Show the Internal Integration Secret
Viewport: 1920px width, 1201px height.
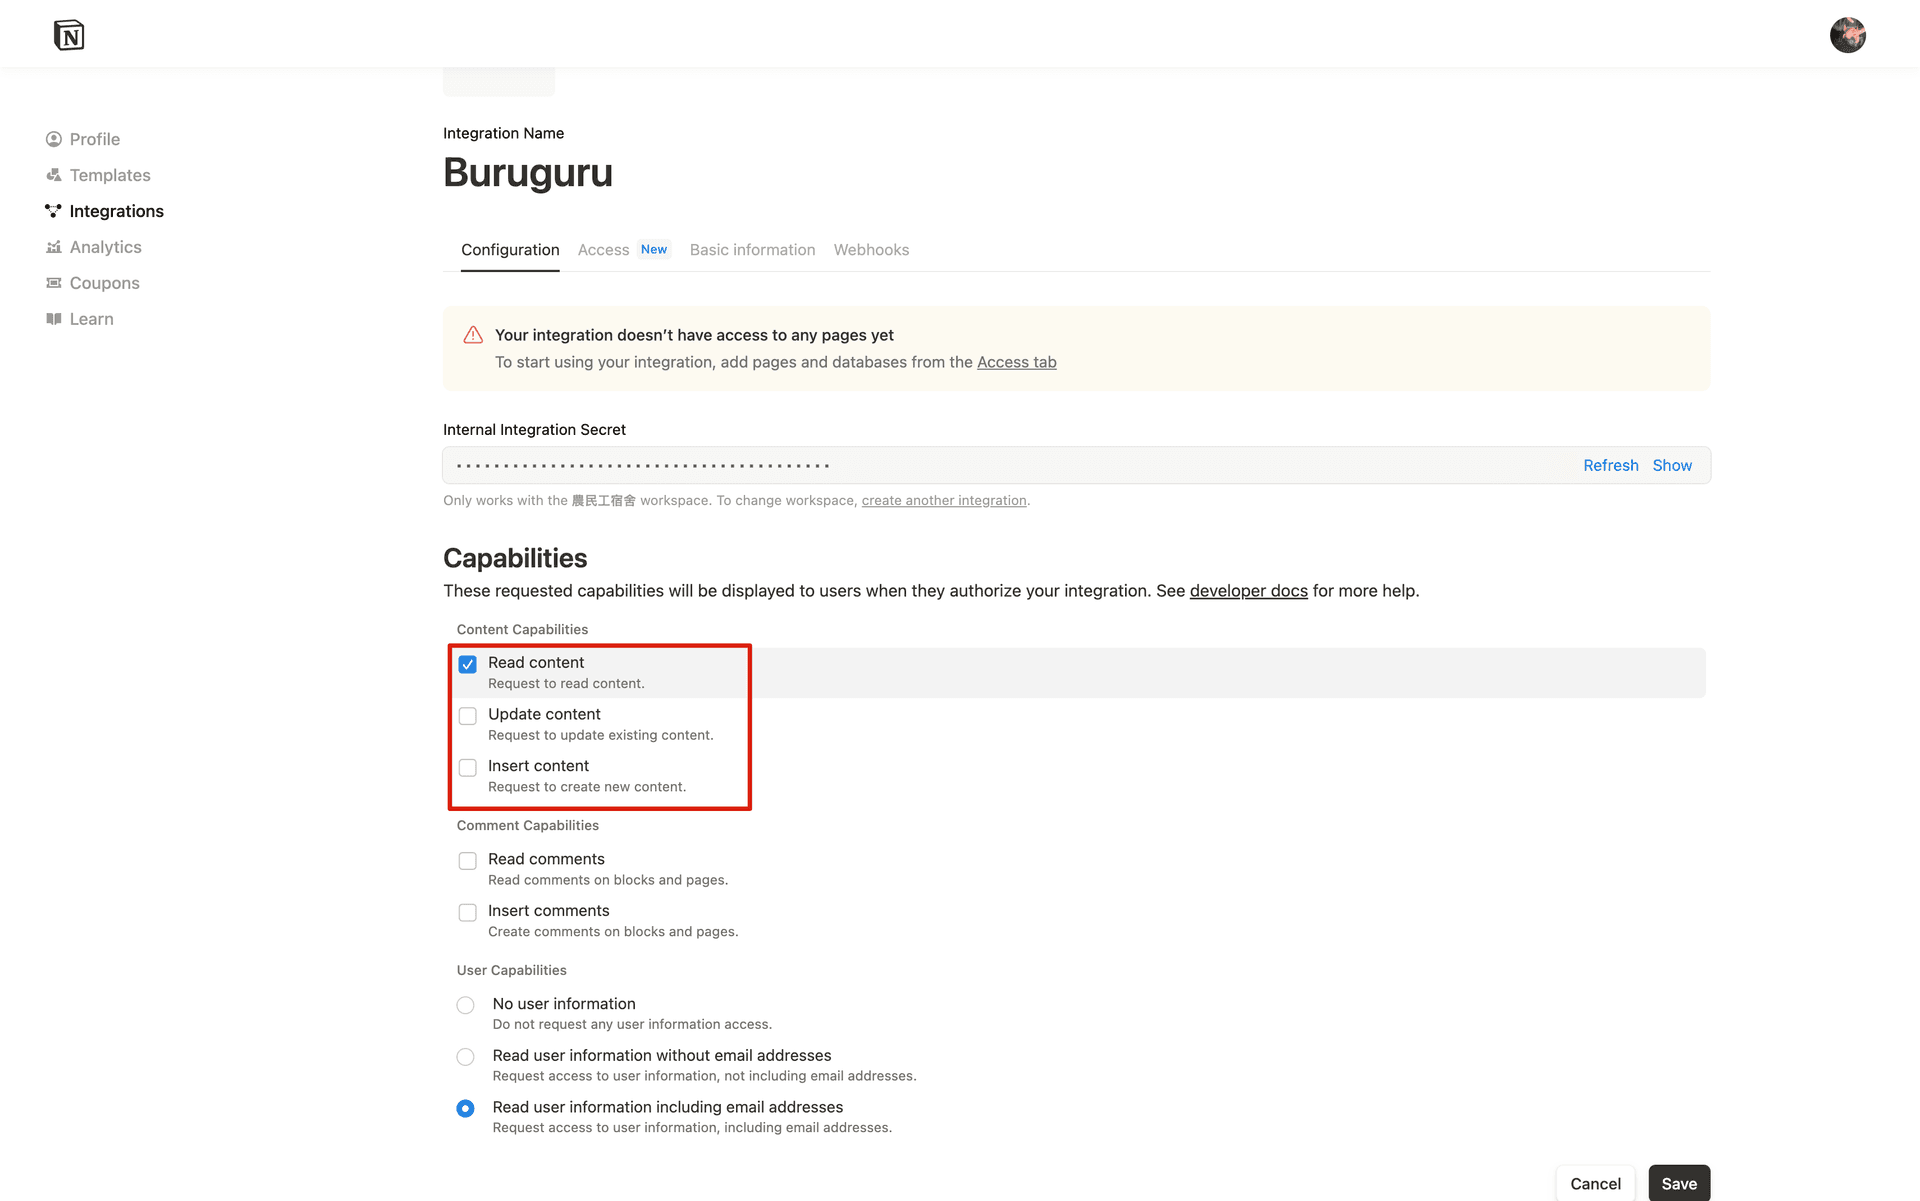1672,466
